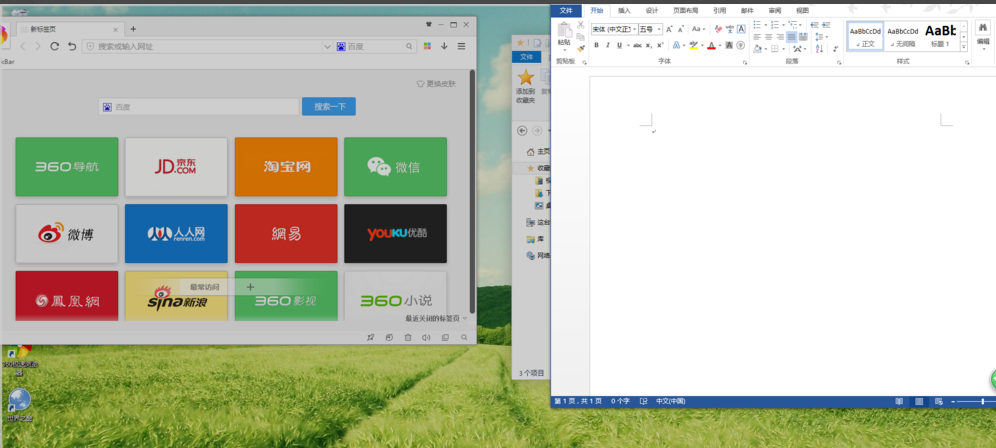Switch to the 插入 ribbon tab
The height and width of the screenshot is (448, 996).
[x=624, y=10]
